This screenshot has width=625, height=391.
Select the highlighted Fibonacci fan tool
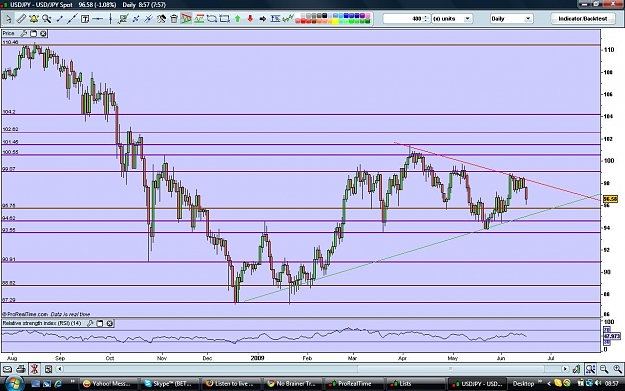tap(186, 19)
